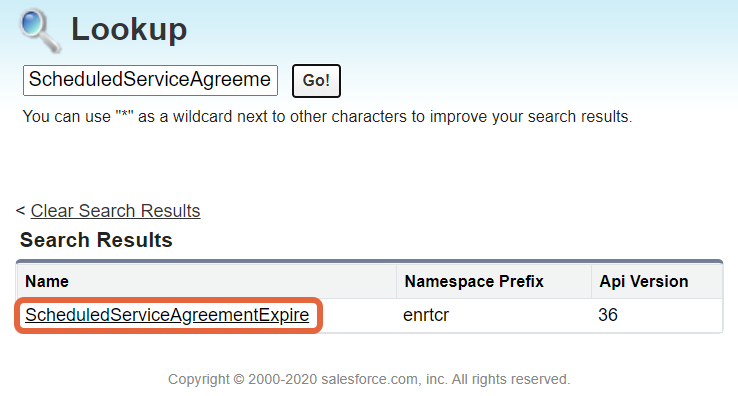Select the Namespace Prefix column header
Viewport: 738px width, 396px height.
pyautogui.click(x=474, y=281)
